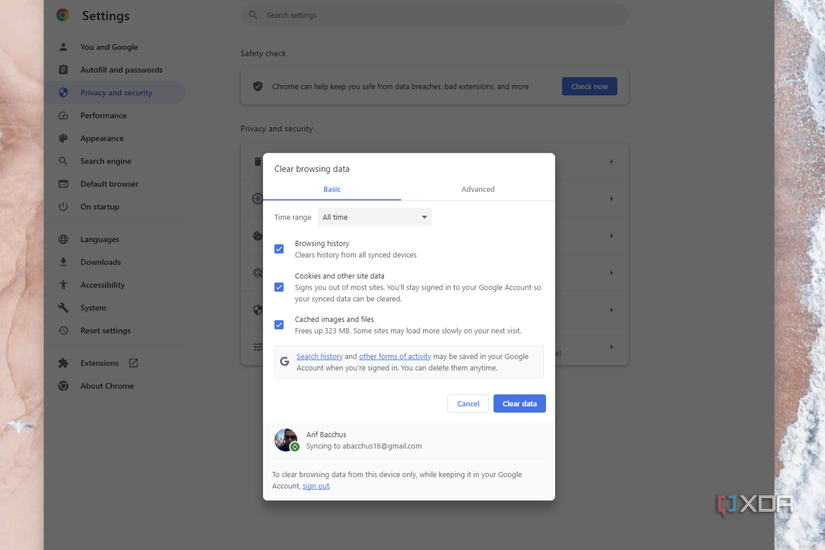825x550 pixels.
Task: Click the Safety check shield icon
Action: (x=258, y=86)
